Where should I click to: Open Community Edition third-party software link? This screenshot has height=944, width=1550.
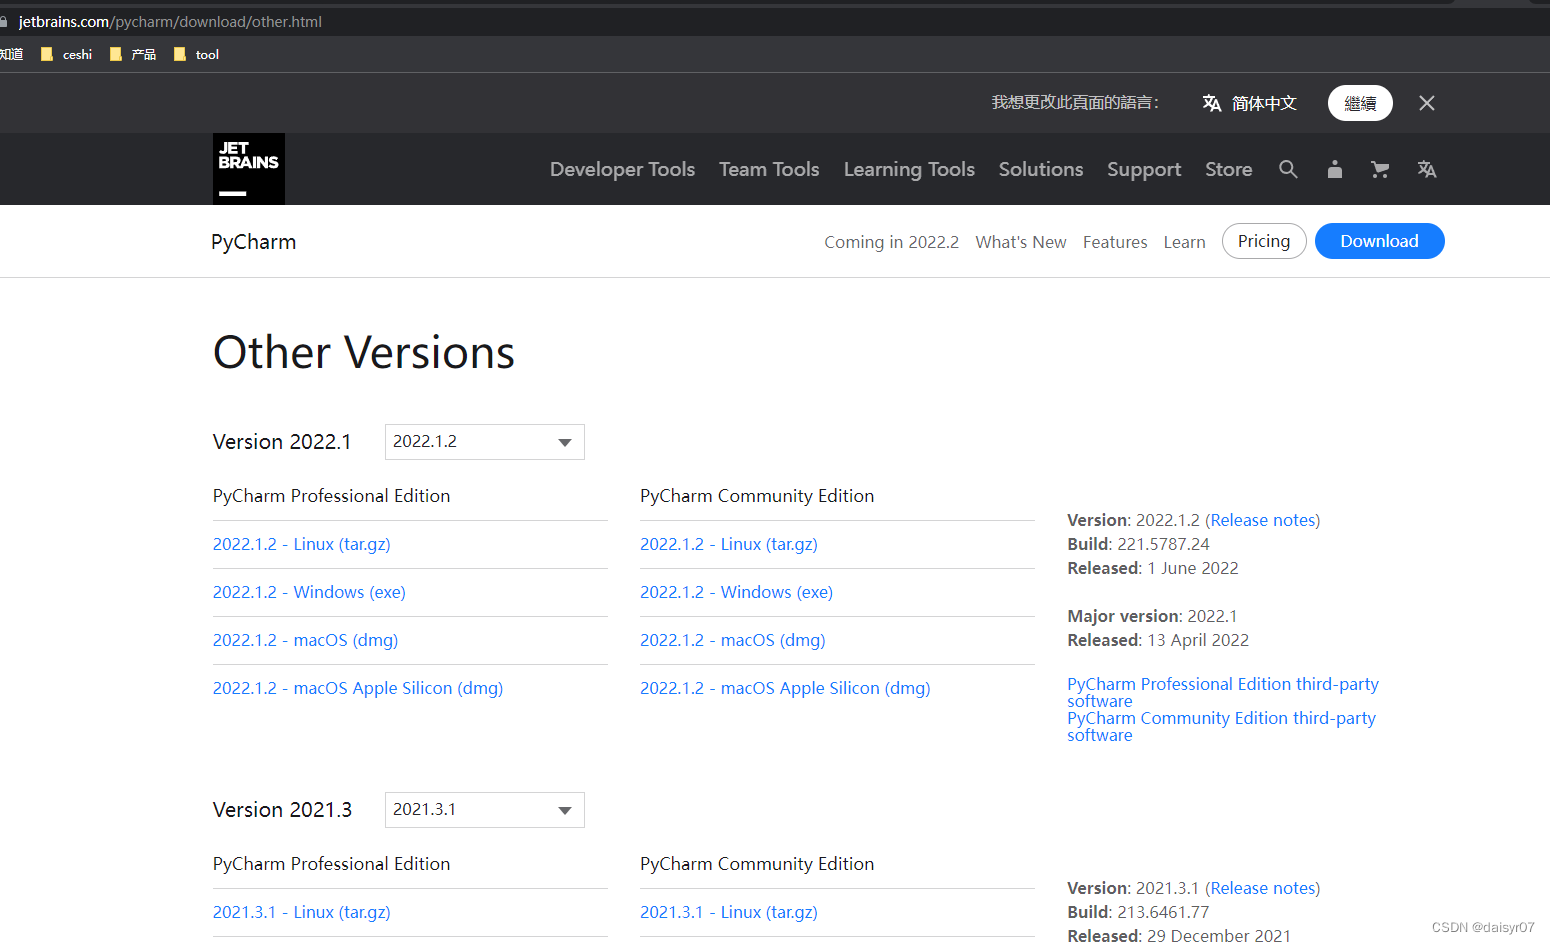pyautogui.click(x=1221, y=726)
